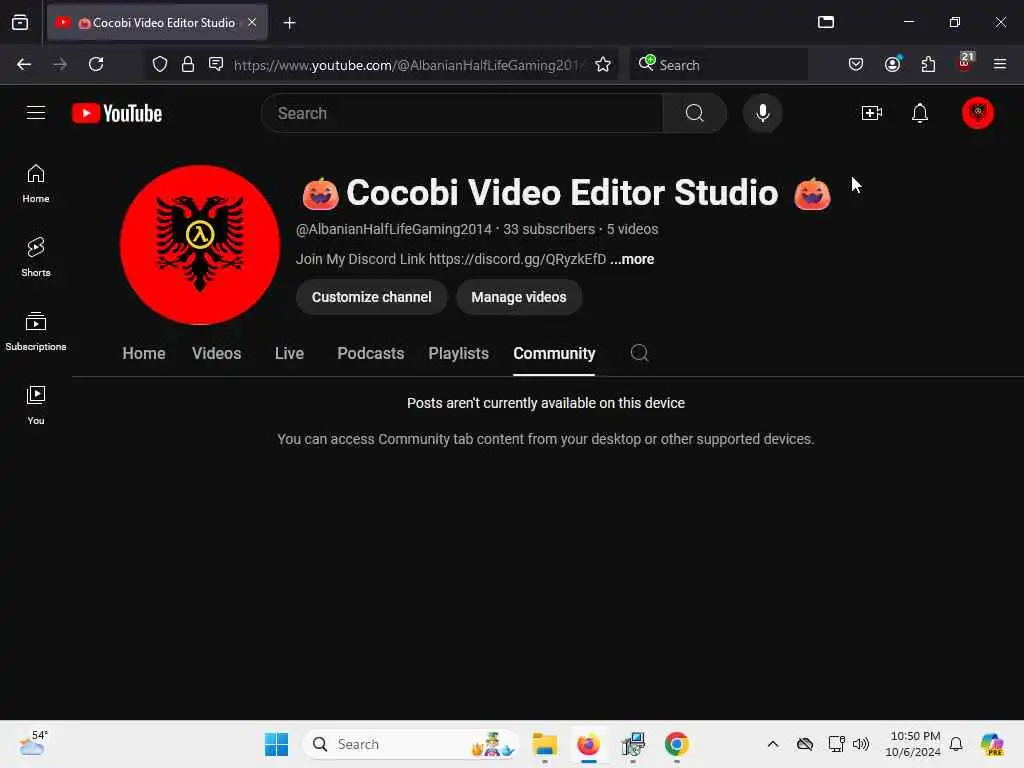Bookmark the page with the star icon
This screenshot has width=1024, height=768.
603,65
